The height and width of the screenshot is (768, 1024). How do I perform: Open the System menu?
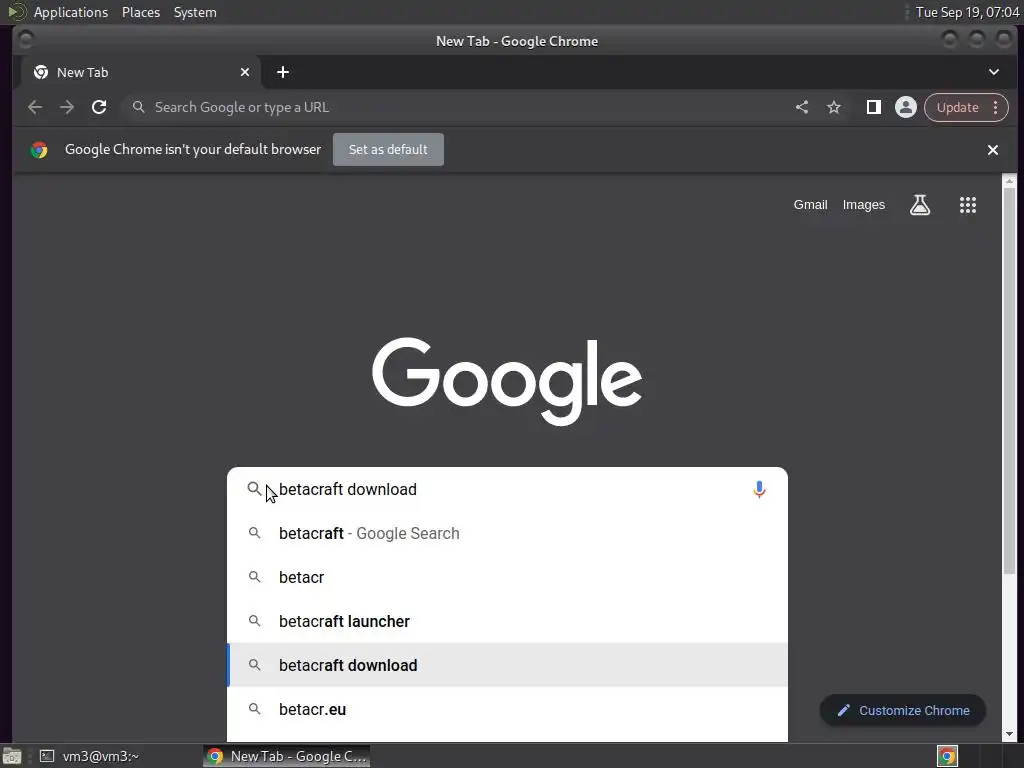click(x=195, y=12)
